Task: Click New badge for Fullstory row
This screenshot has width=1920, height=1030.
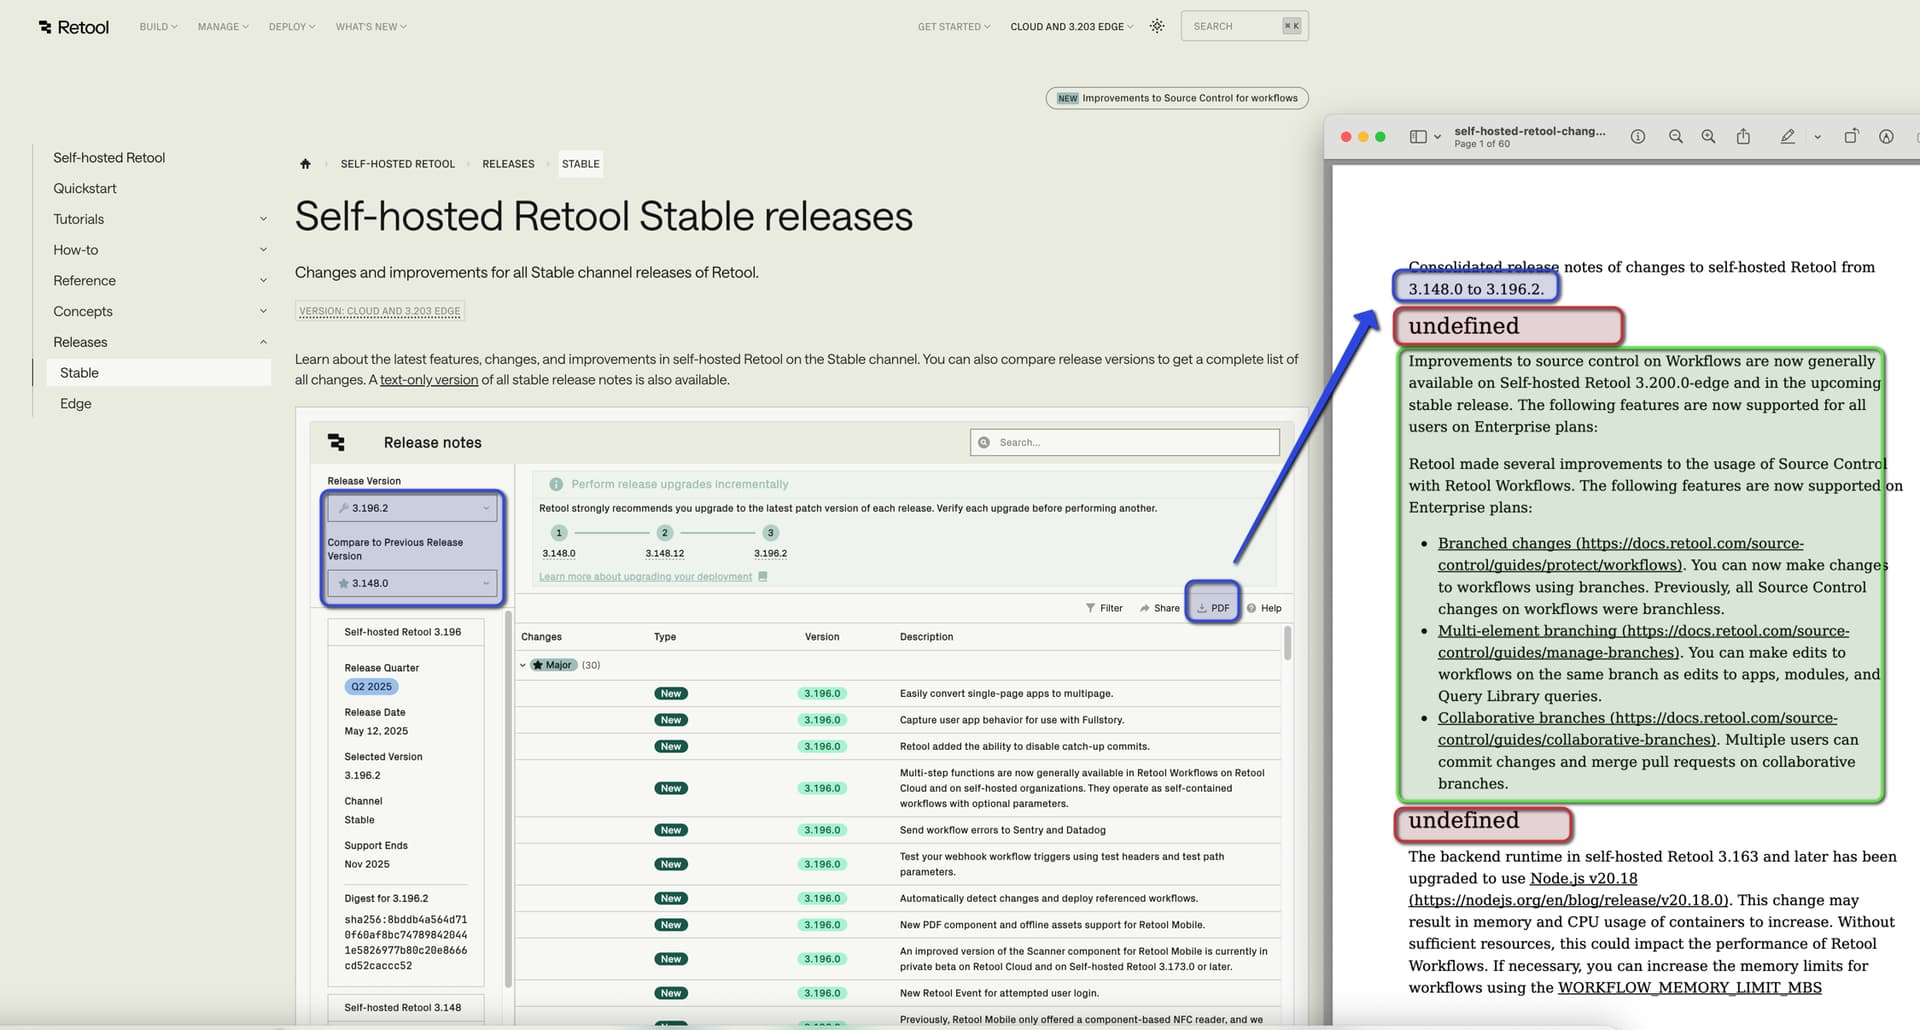Action: point(671,720)
